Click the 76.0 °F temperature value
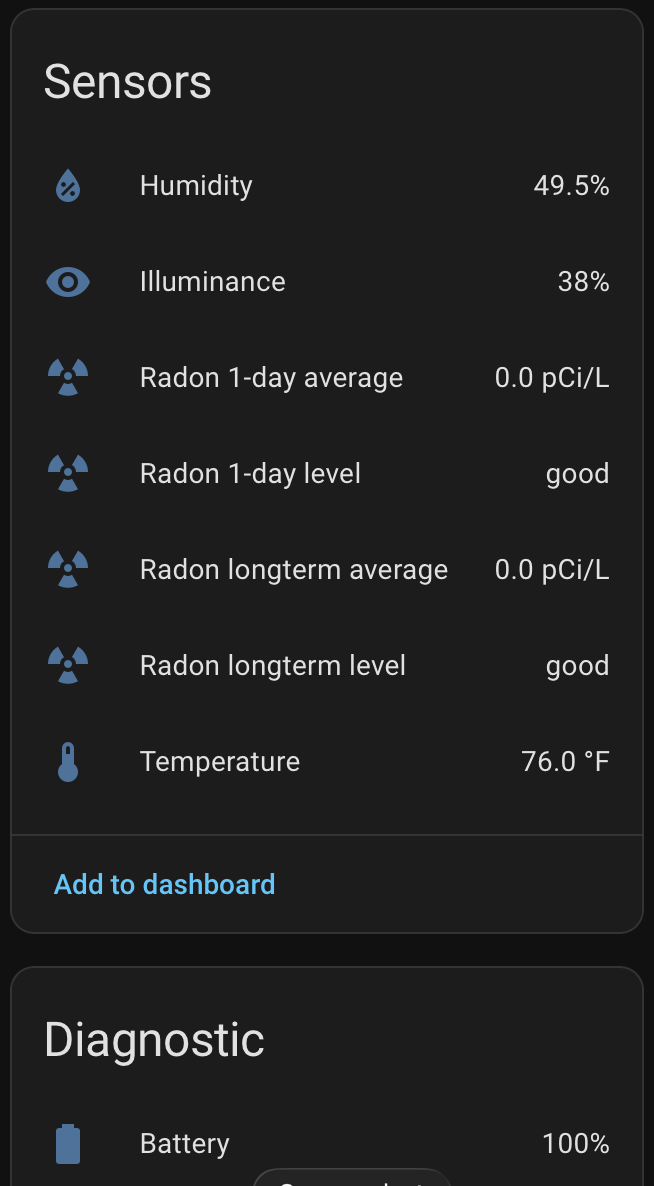The height and width of the screenshot is (1186, 654). [565, 762]
